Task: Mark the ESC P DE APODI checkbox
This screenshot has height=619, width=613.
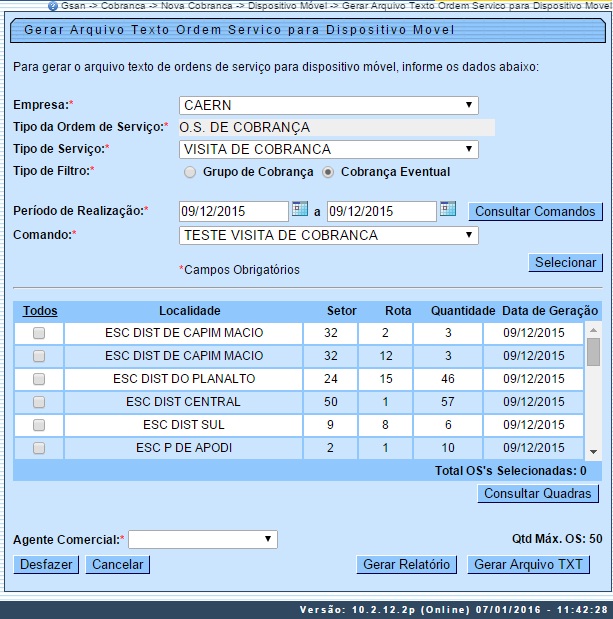Action: click(x=39, y=448)
